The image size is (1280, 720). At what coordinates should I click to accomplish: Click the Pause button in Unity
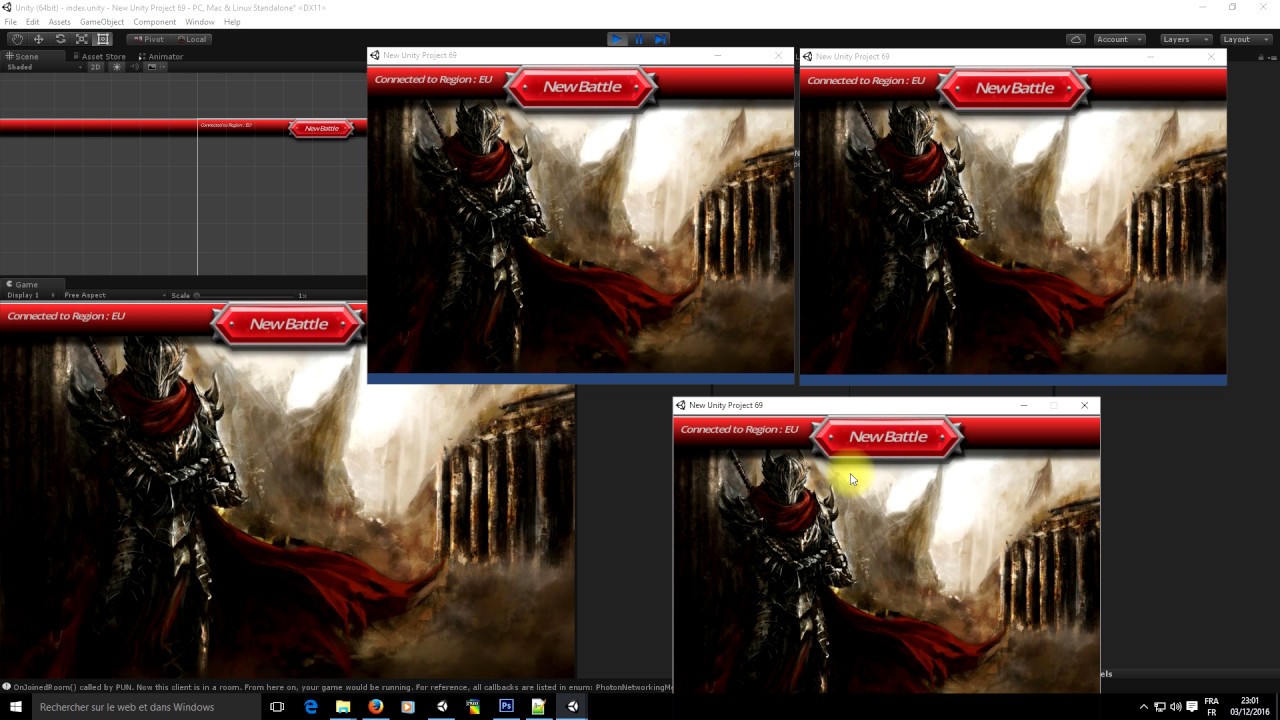(639, 39)
